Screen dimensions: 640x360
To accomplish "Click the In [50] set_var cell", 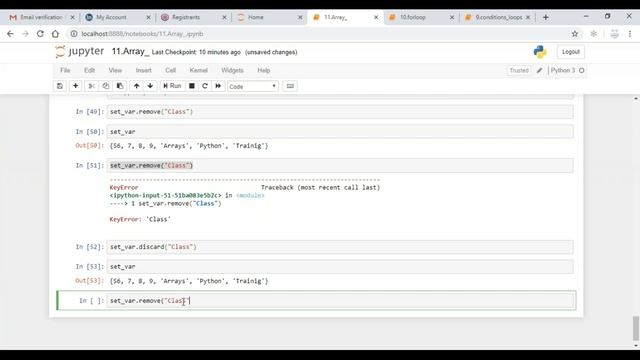I will point(340,131).
